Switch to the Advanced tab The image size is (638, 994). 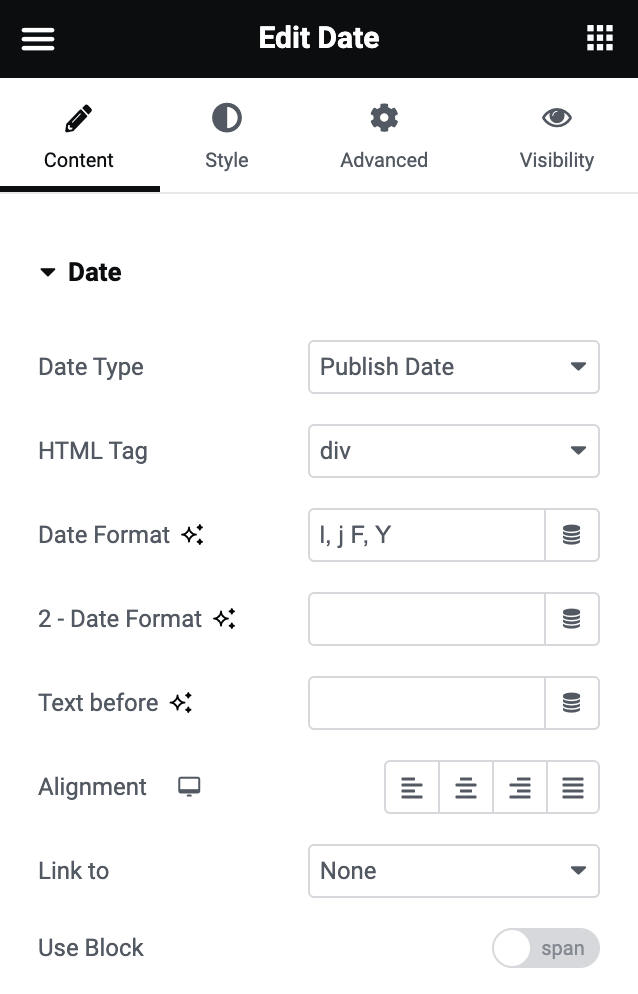(384, 136)
